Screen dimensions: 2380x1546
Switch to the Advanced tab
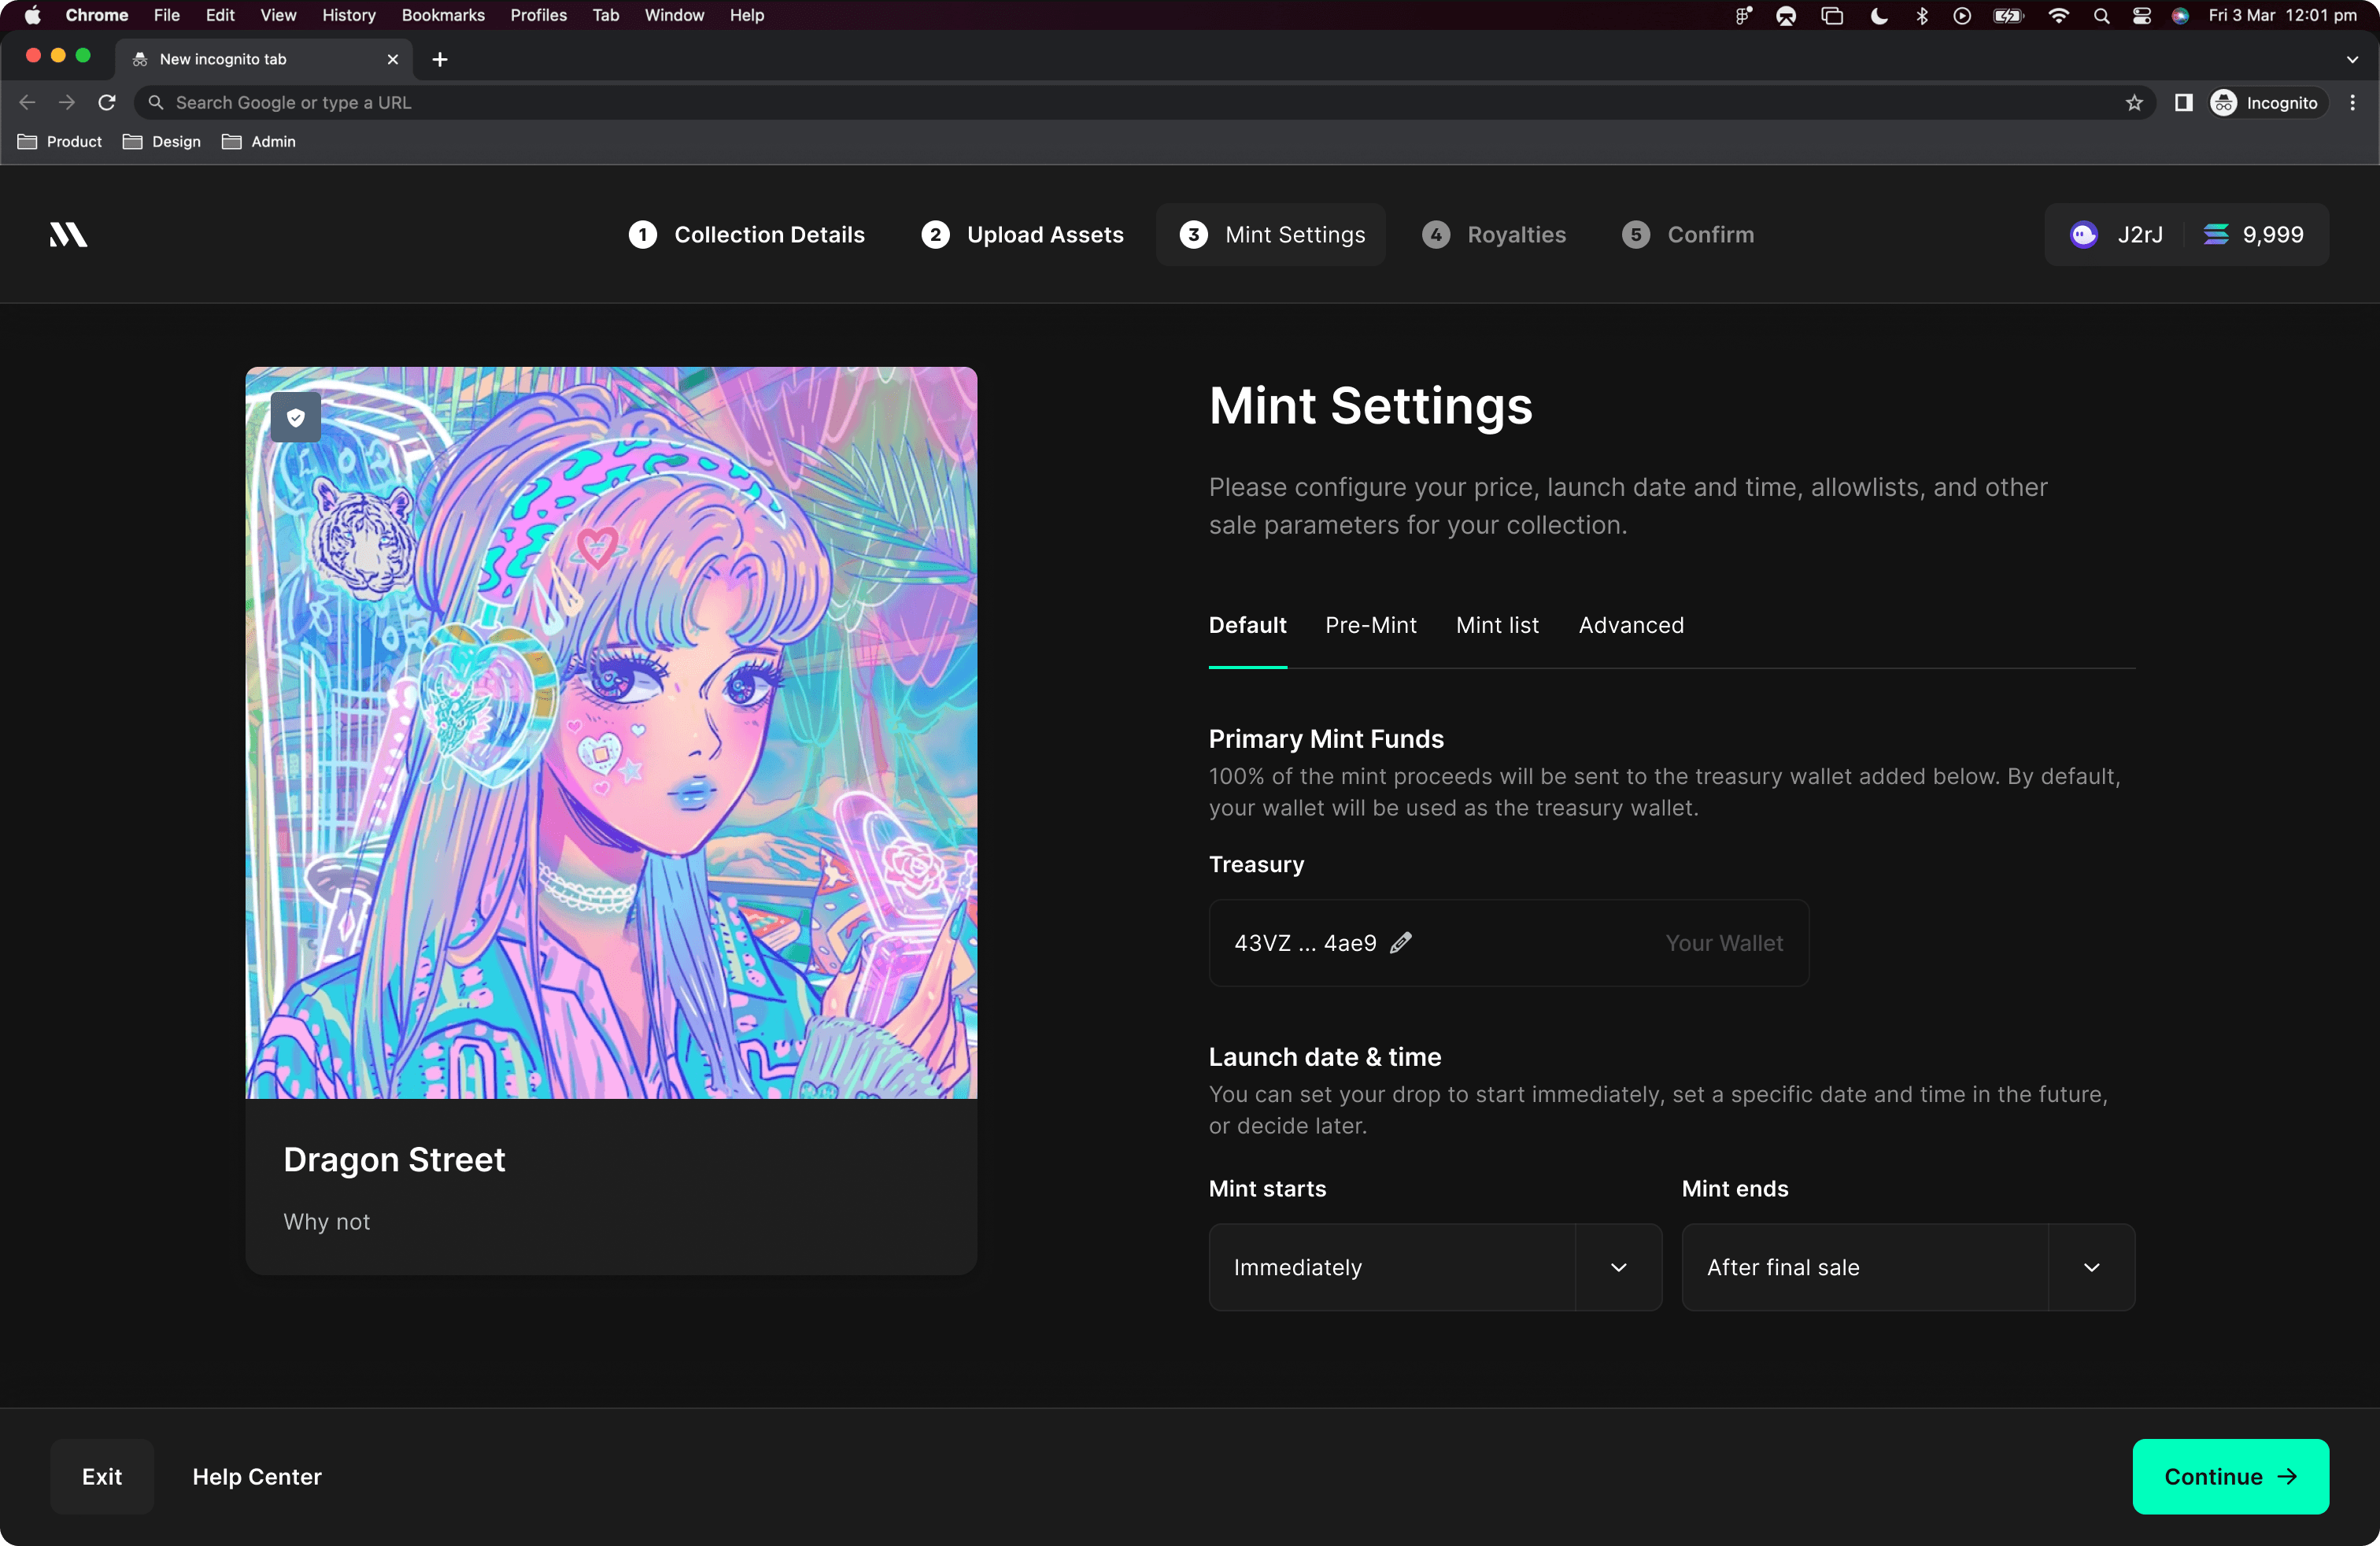pos(1630,625)
